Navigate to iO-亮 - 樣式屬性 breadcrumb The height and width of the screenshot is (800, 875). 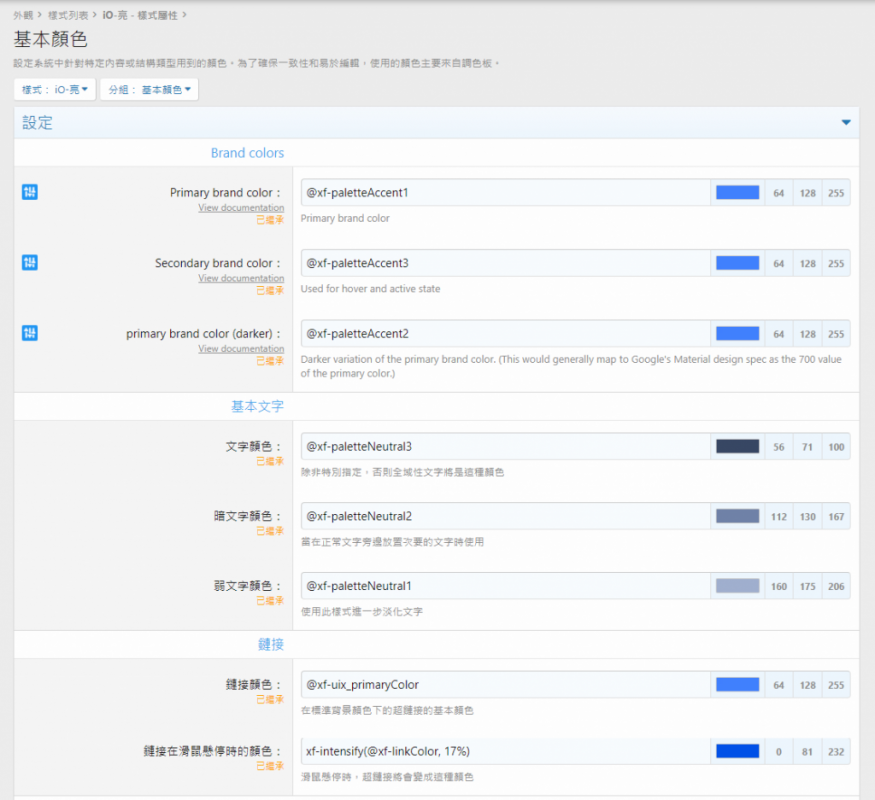(140, 15)
